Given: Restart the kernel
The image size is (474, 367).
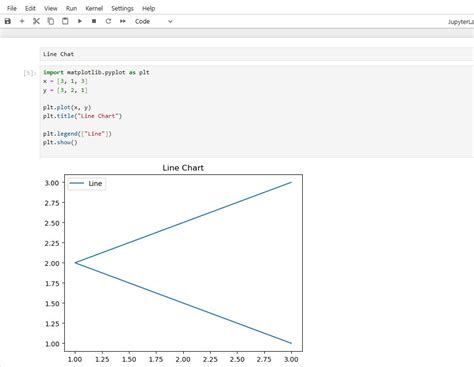Looking at the screenshot, I should (x=108, y=21).
